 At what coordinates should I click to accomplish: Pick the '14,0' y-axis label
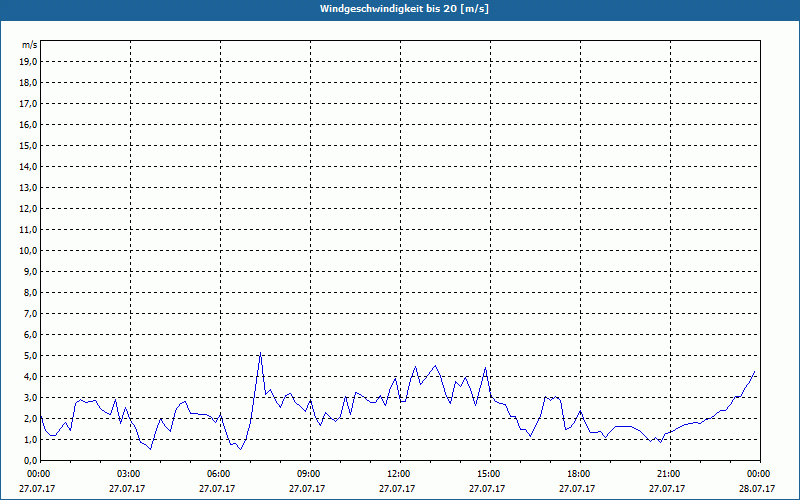29,167
